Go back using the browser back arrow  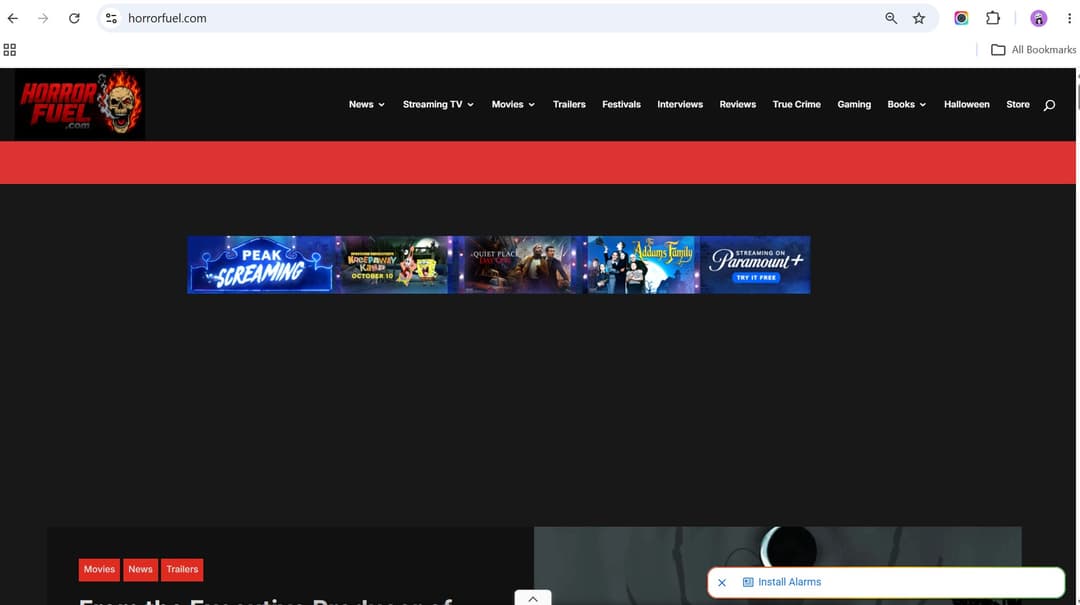click(x=13, y=19)
